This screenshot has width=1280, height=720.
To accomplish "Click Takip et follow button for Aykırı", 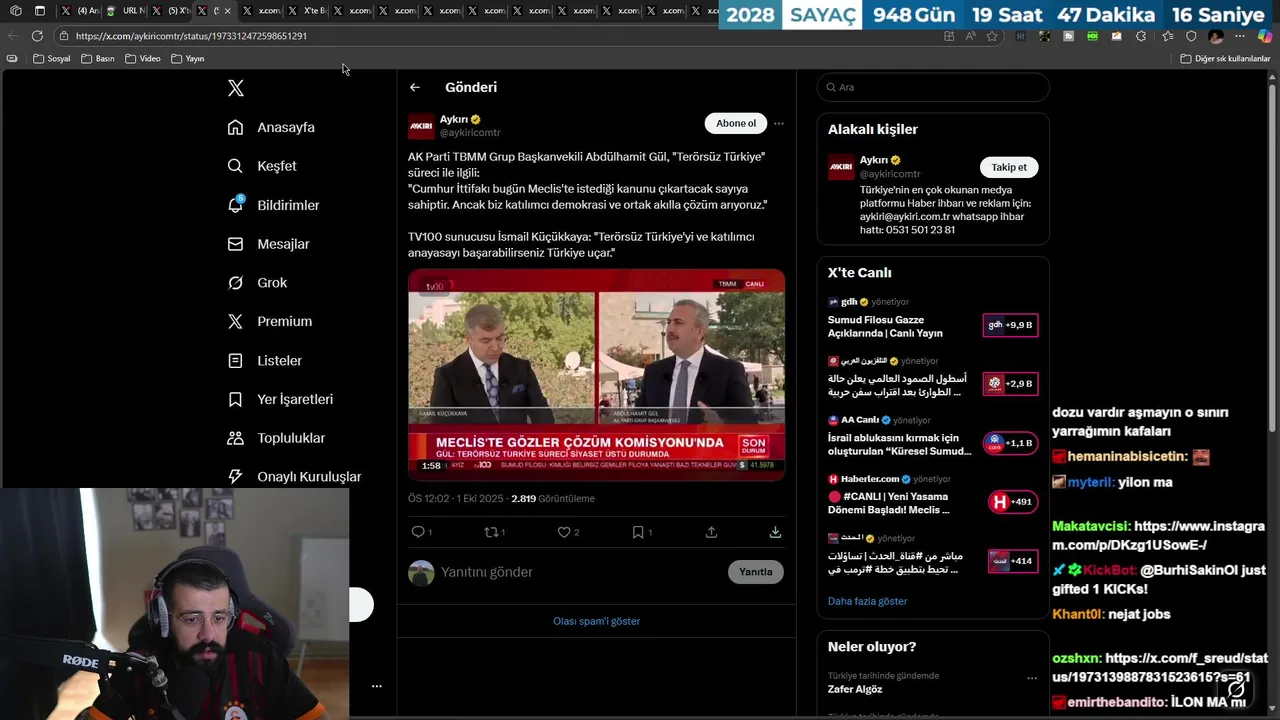I will tap(1009, 167).
